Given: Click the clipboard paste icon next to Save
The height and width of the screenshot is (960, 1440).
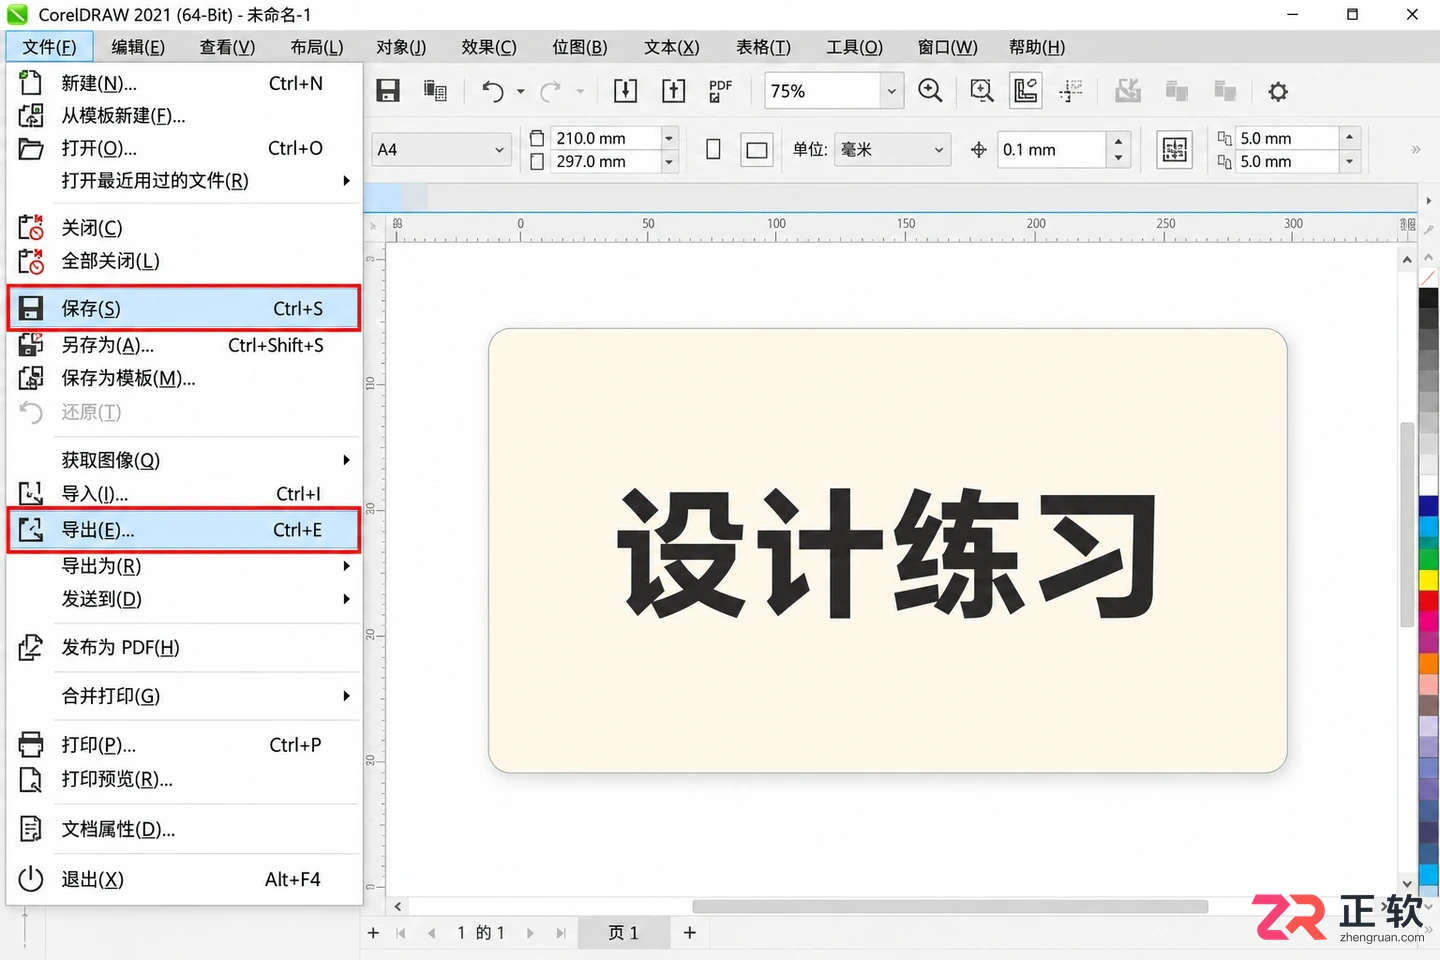Looking at the screenshot, I should click(435, 91).
